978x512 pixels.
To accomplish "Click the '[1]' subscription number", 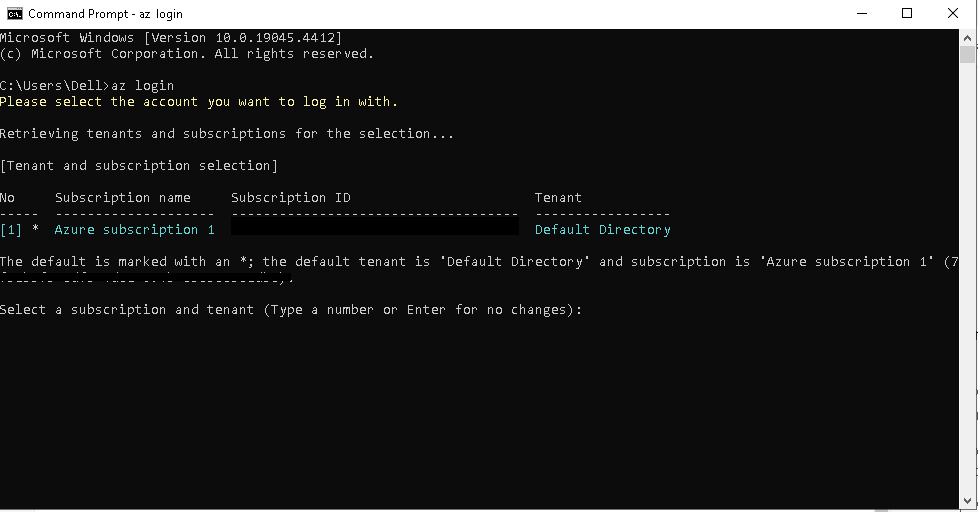I will click(x=11, y=230).
